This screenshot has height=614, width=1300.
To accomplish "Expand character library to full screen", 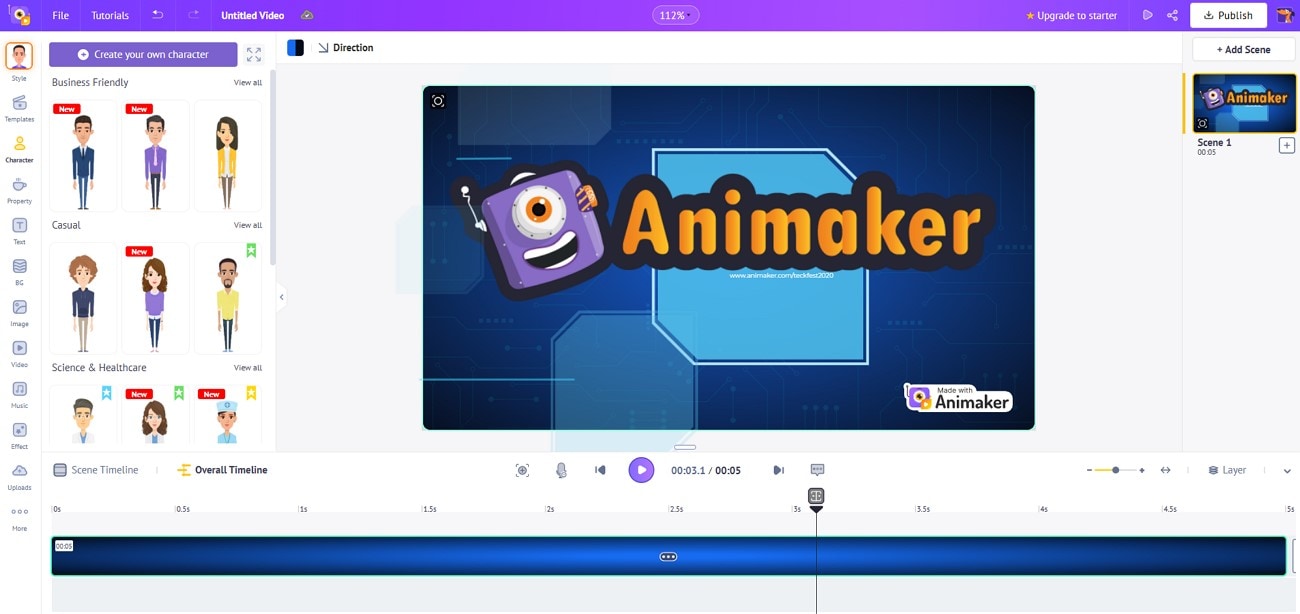I will click(254, 54).
